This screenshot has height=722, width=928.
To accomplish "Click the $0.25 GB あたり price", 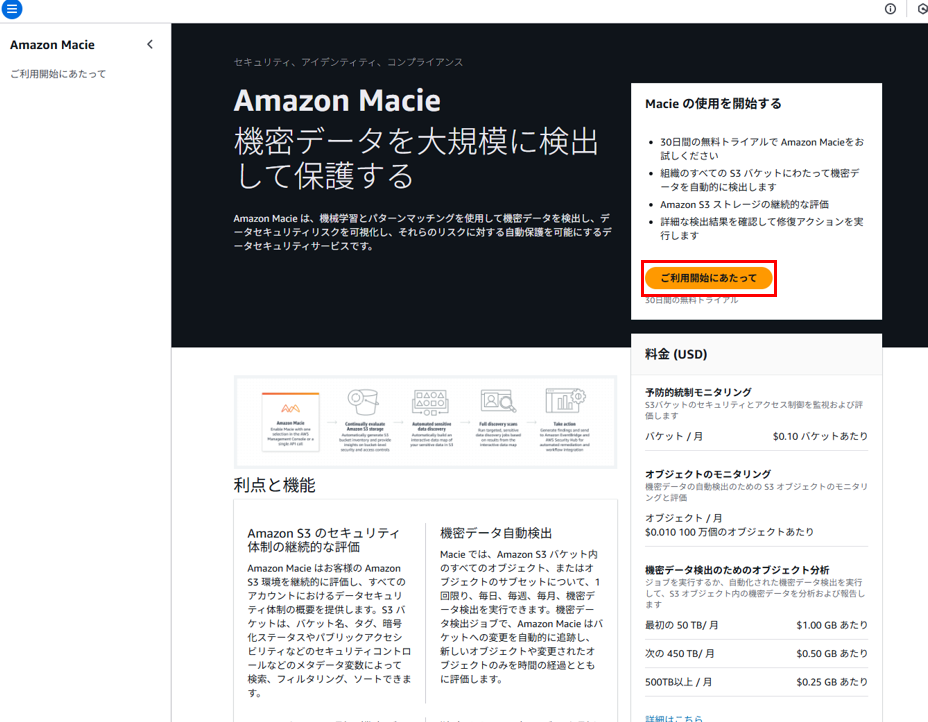I will 832,682.
